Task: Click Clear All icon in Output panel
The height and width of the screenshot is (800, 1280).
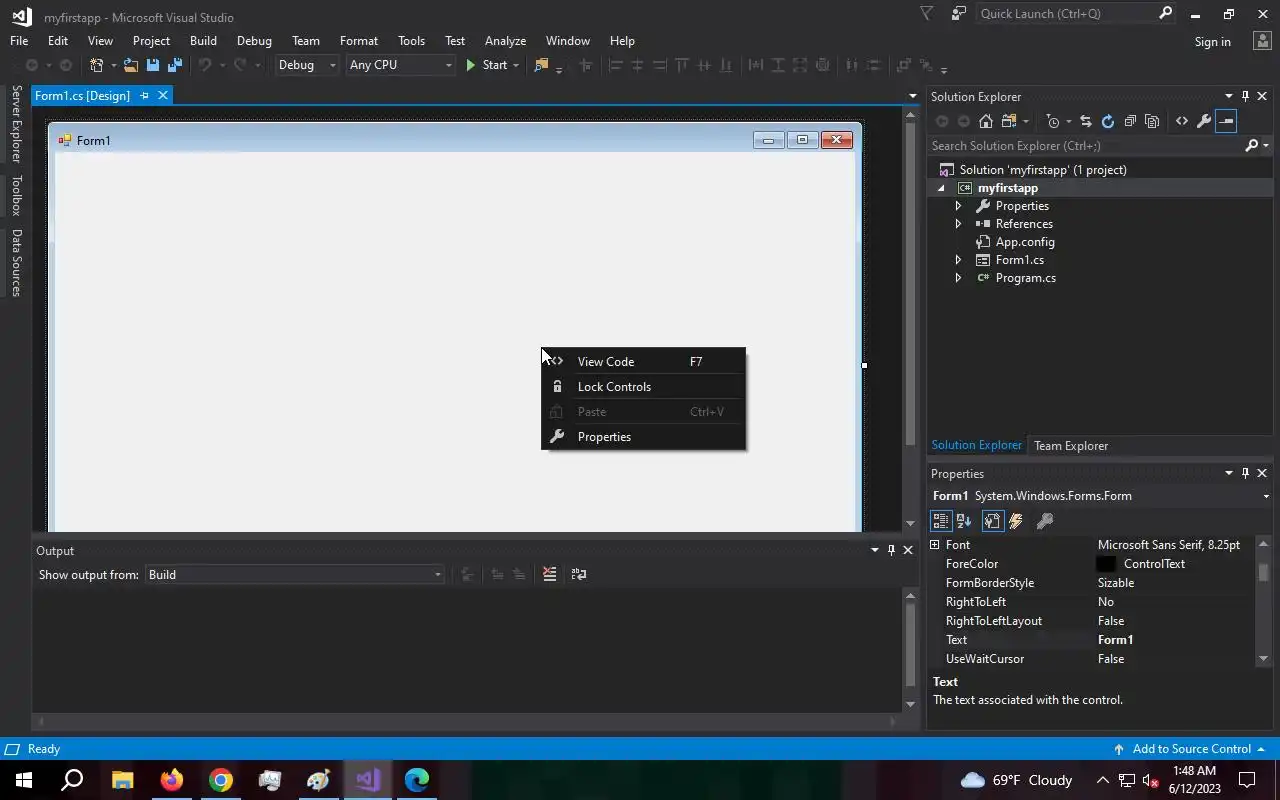Action: tap(549, 574)
